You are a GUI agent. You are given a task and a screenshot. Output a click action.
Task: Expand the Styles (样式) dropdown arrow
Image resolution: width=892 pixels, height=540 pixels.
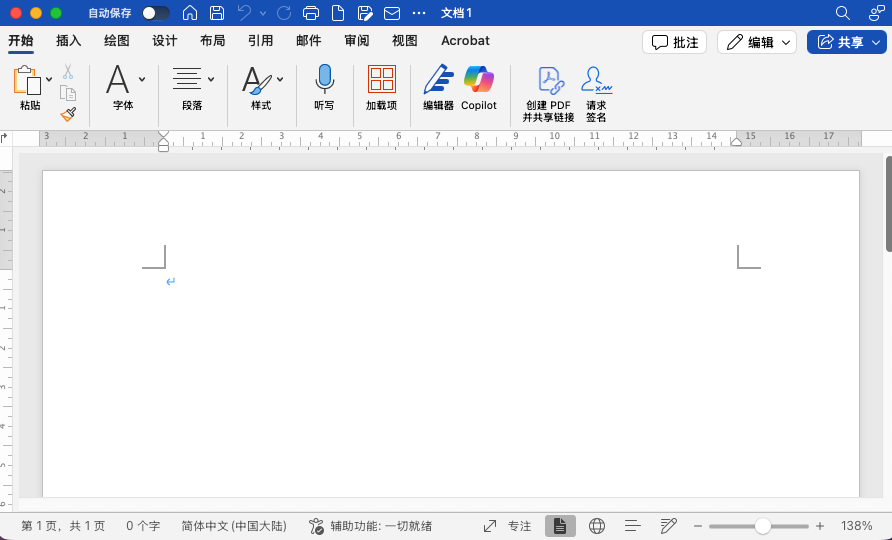click(280, 79)
